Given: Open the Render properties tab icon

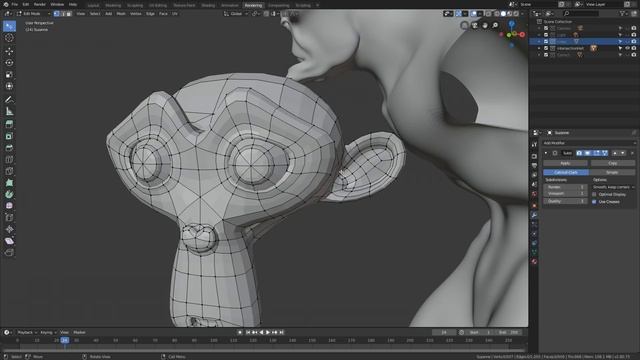Looking at the screenshot, I should click(534, 156).
